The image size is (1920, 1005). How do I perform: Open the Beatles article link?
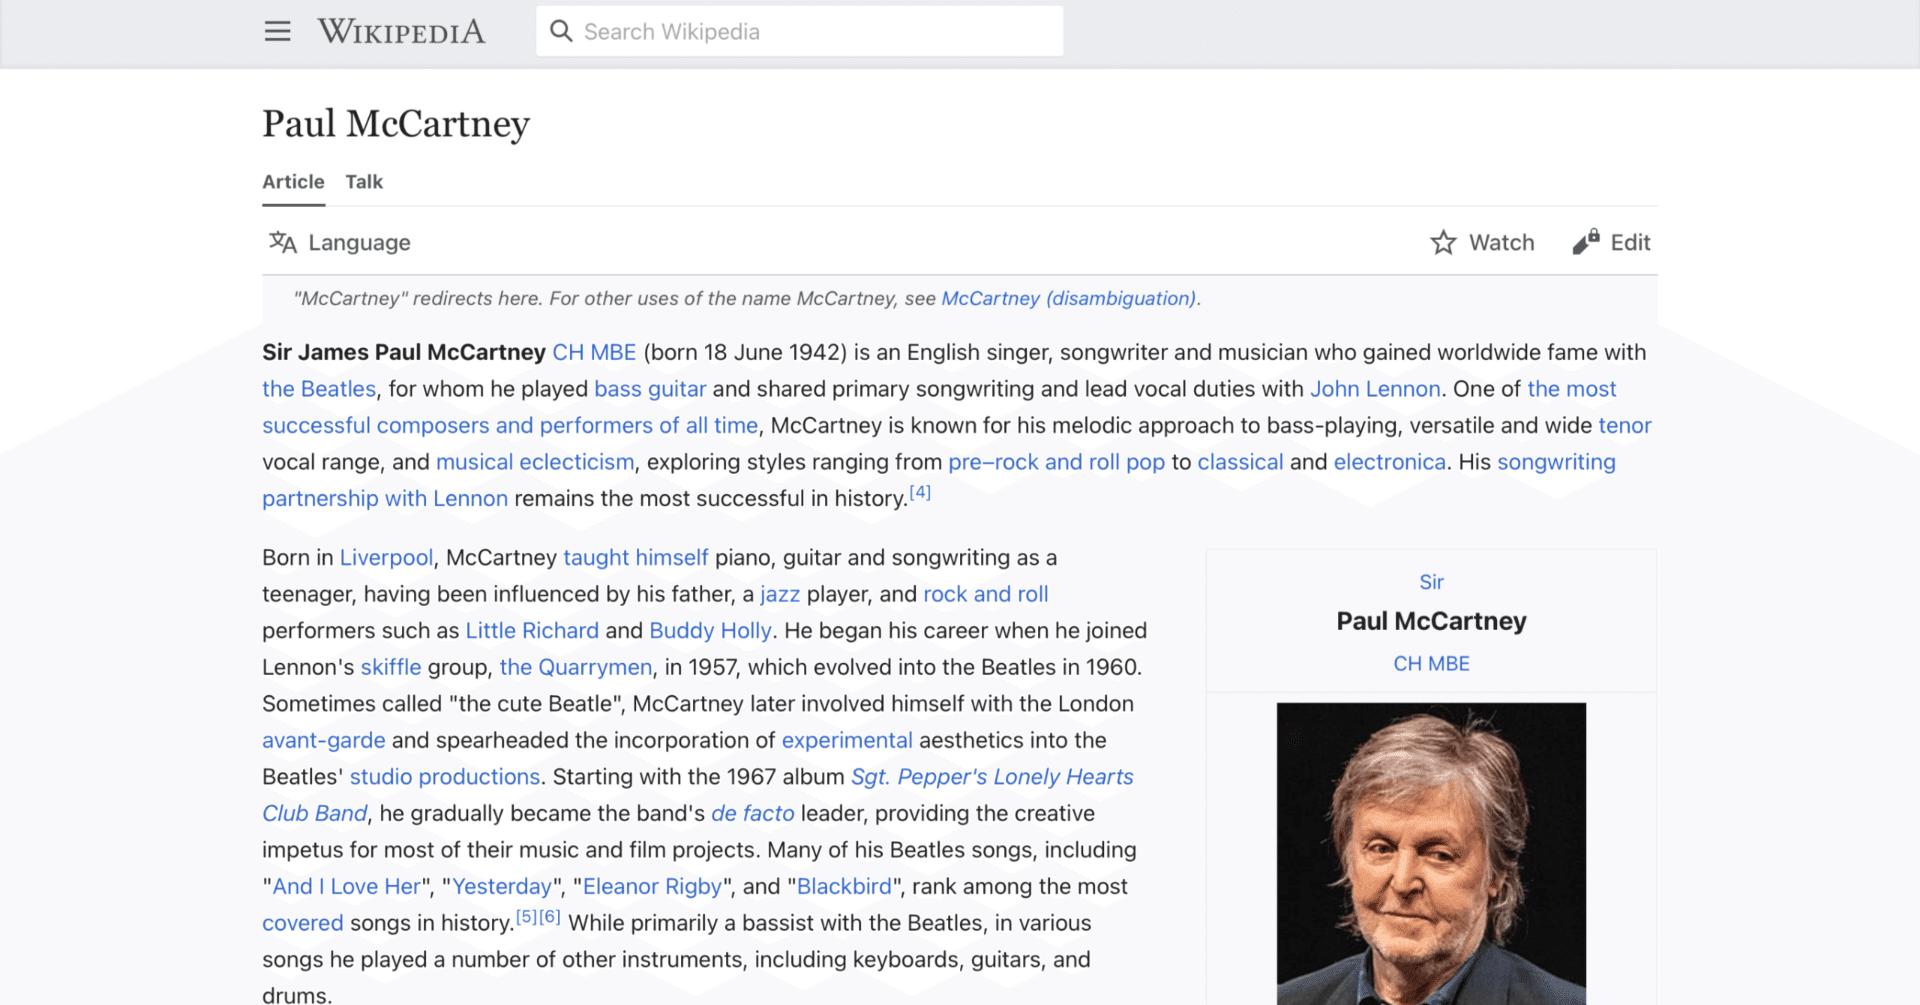318,389
